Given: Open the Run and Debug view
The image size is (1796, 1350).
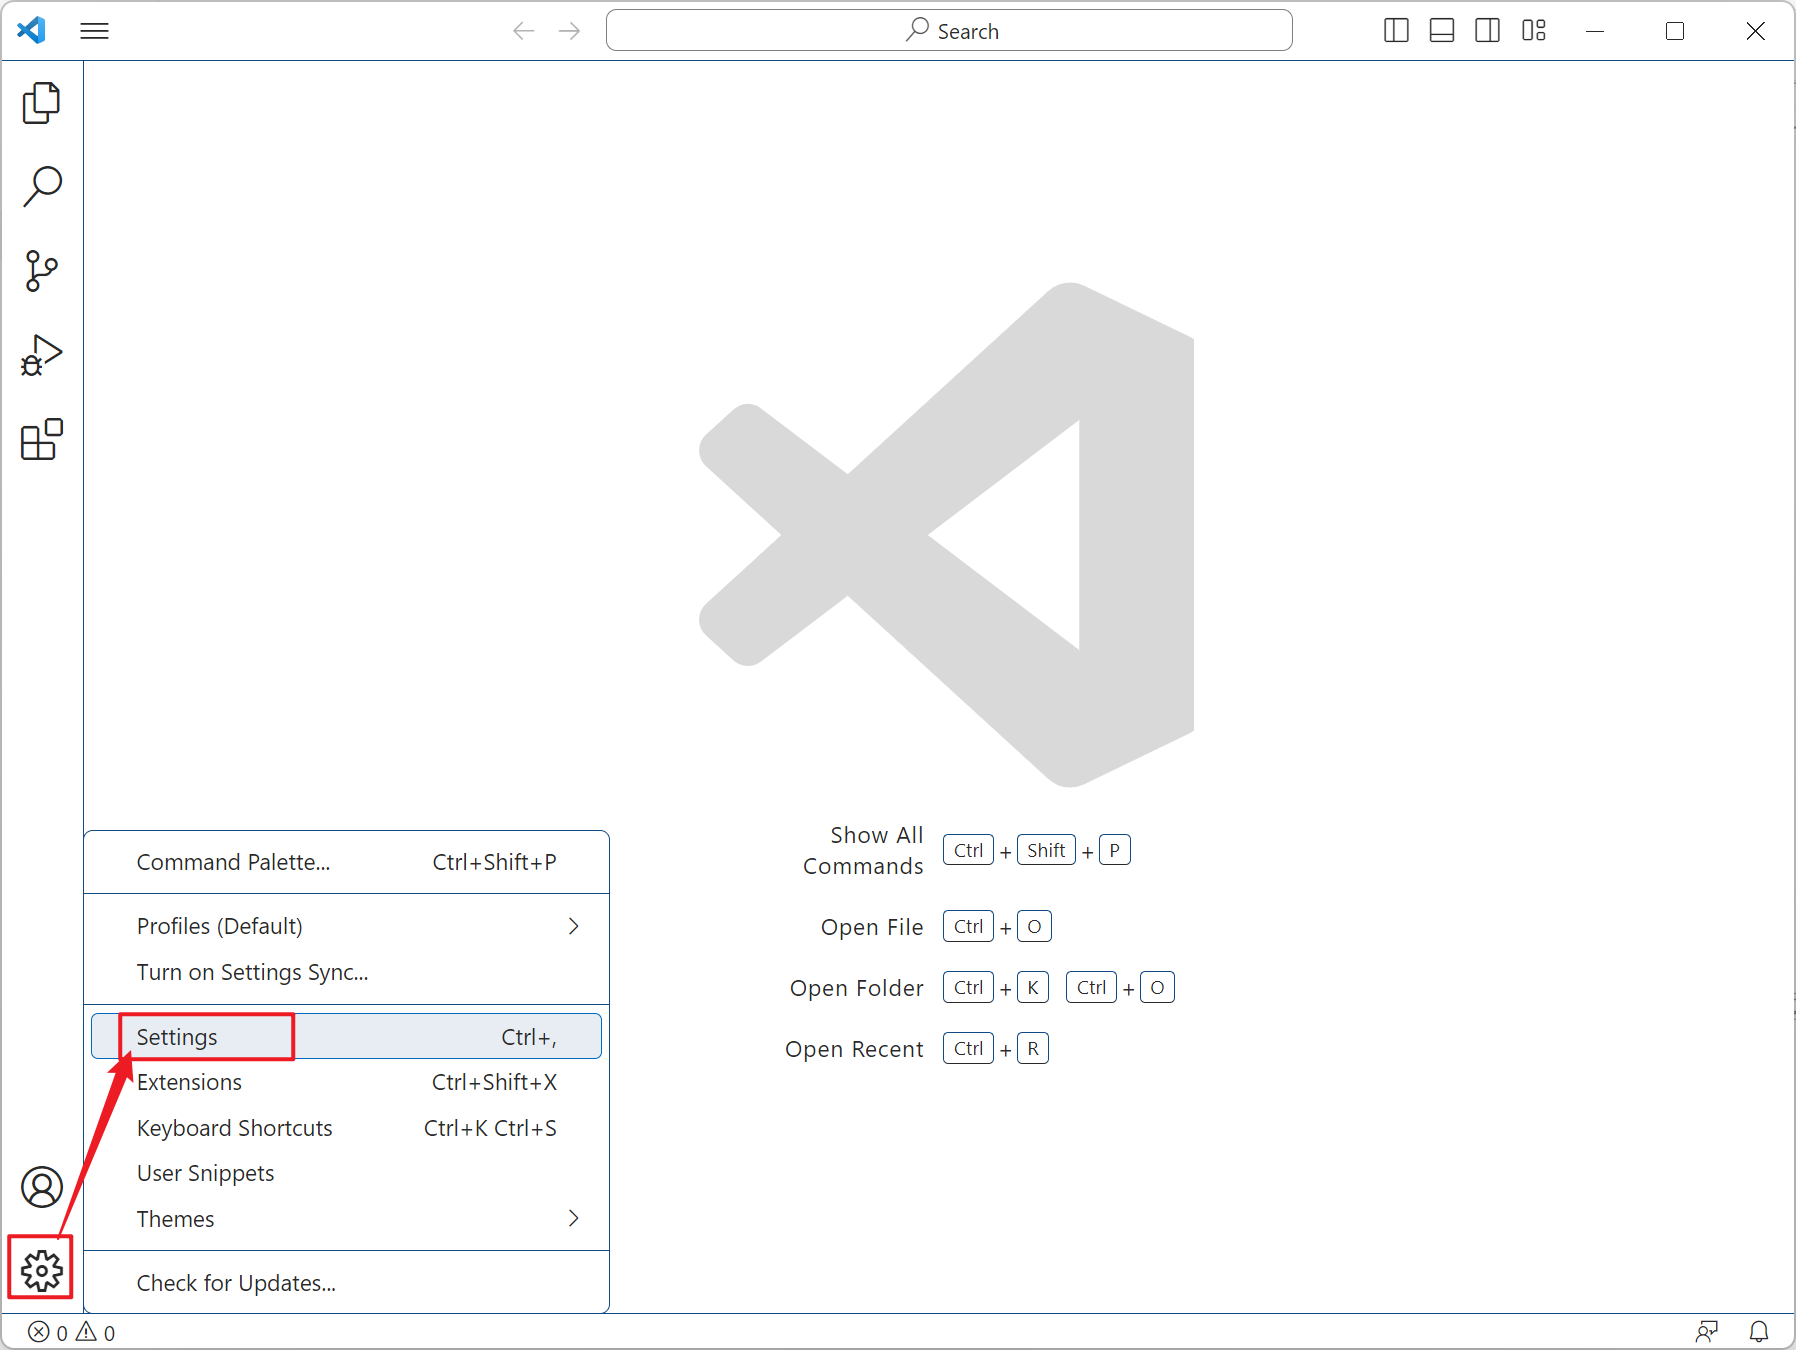Looking at the screenshot, I should pos(41,355).
